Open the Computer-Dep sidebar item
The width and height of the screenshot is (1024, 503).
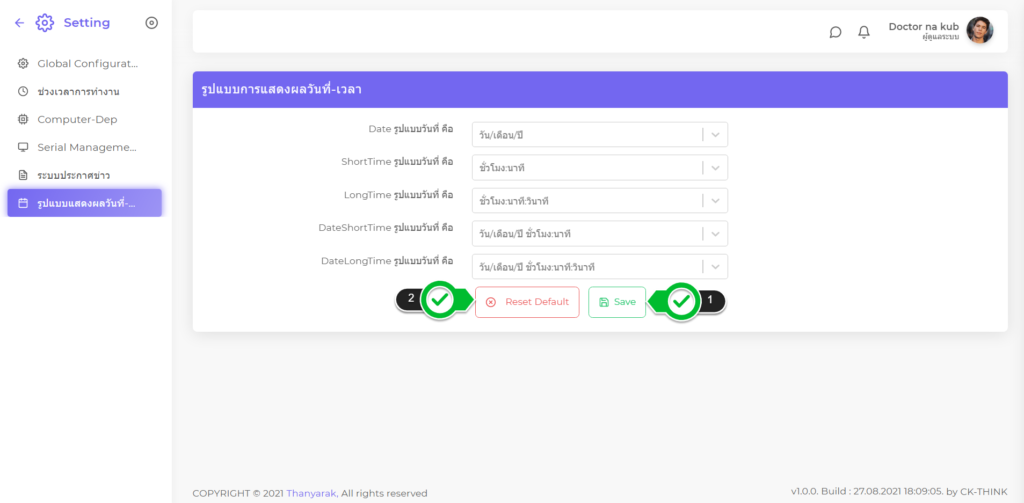click(x=77, y=119)
